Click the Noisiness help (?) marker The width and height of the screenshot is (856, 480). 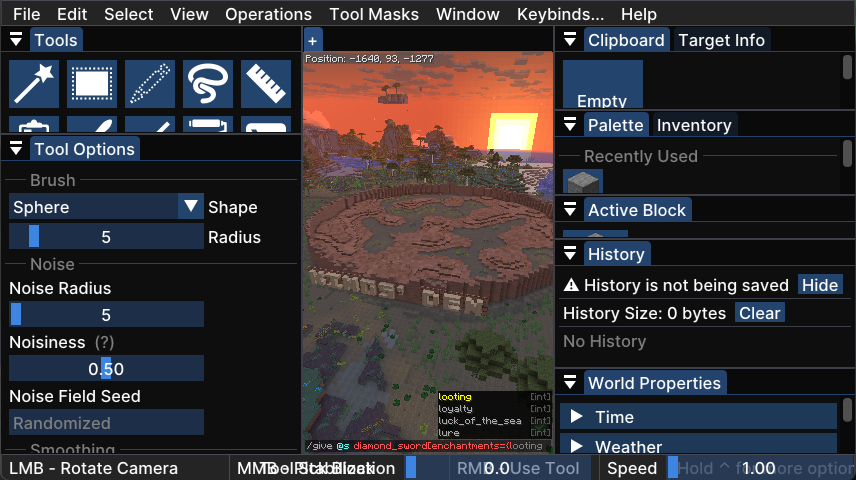[x=104, y=342]
